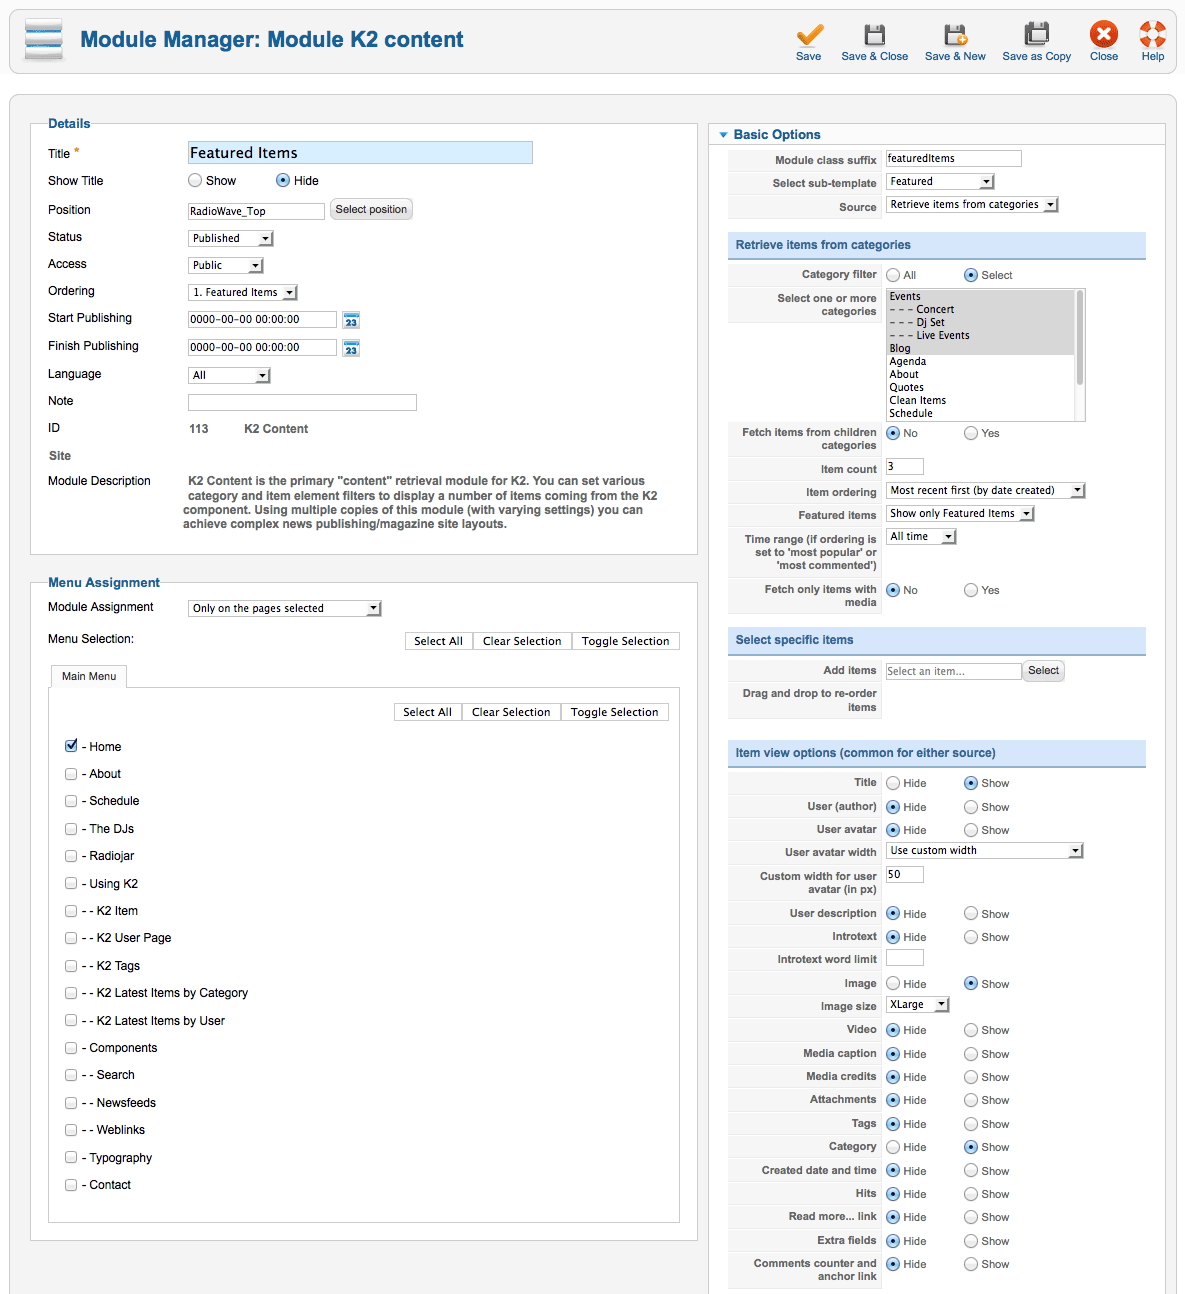Open the Source dropdown
The image size is (1185, 1294).
tap(972, 205)
